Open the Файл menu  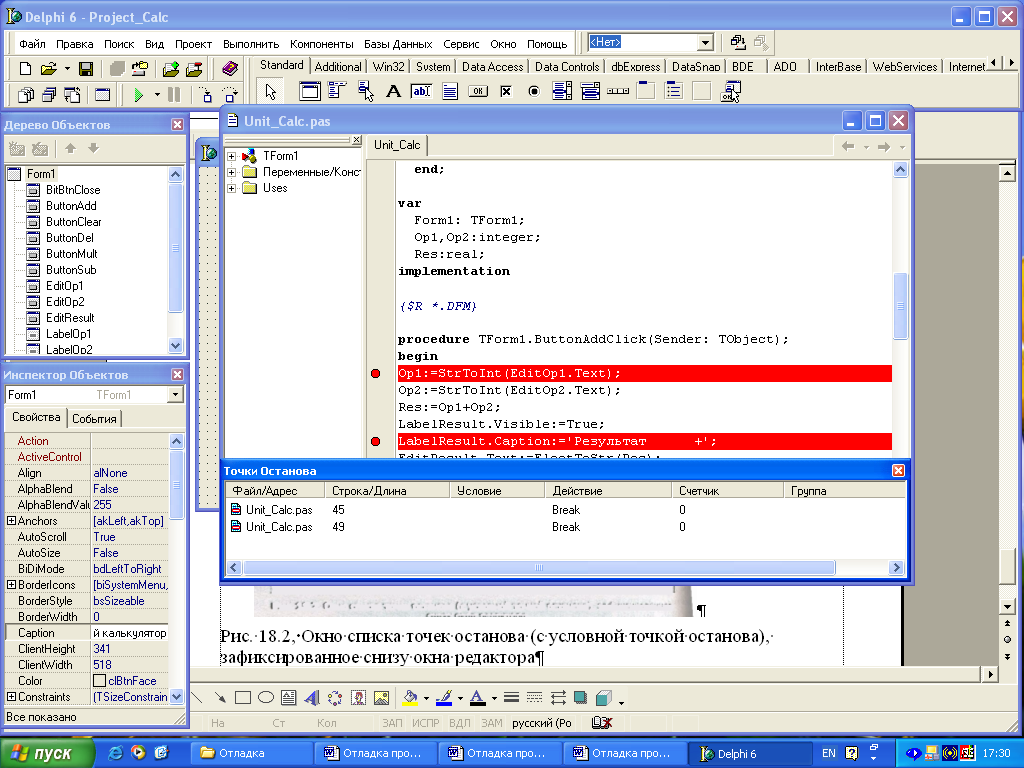coord(32,44)
